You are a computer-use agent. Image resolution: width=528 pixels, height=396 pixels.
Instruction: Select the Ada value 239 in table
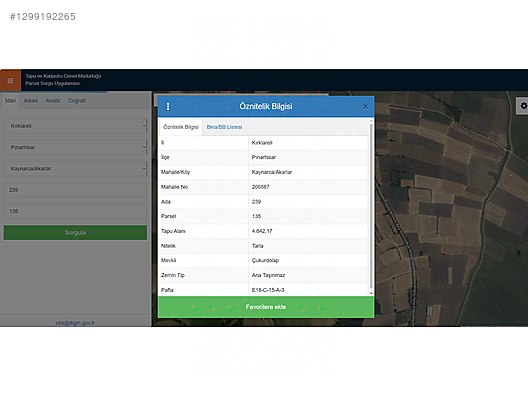pos(256,202)
